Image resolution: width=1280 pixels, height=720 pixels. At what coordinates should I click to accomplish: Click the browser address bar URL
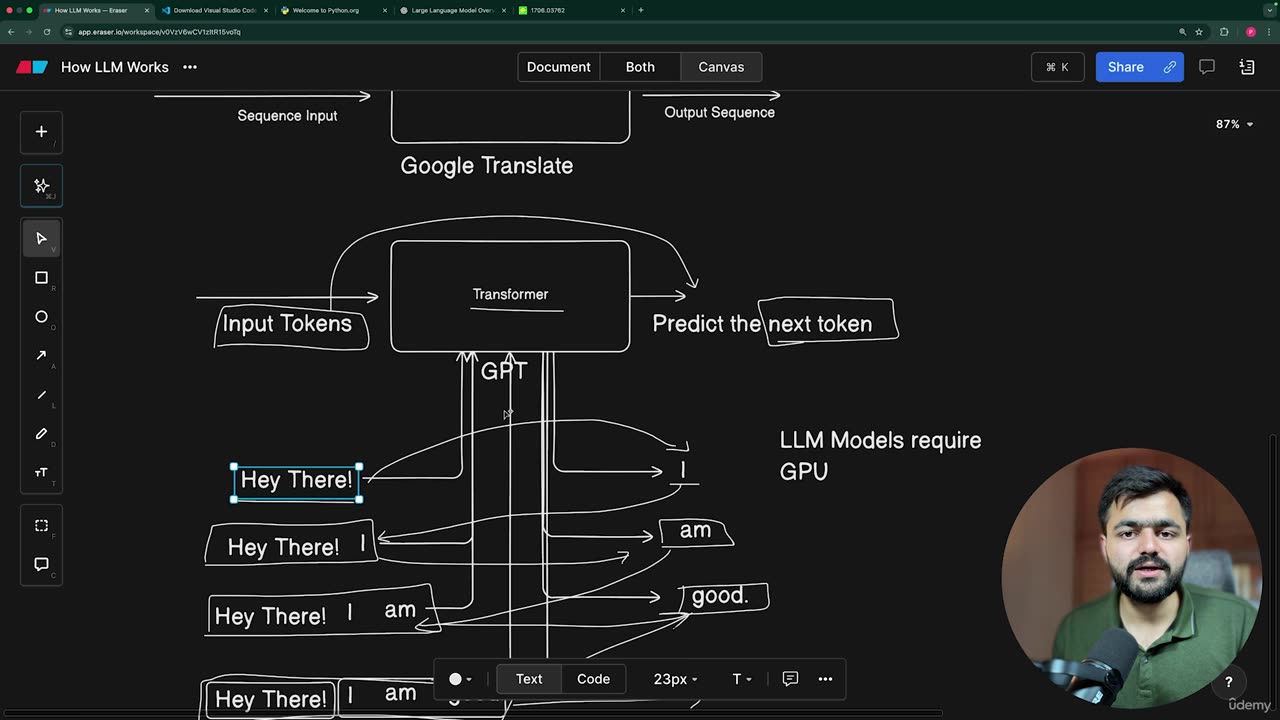[x=160, y=32]
